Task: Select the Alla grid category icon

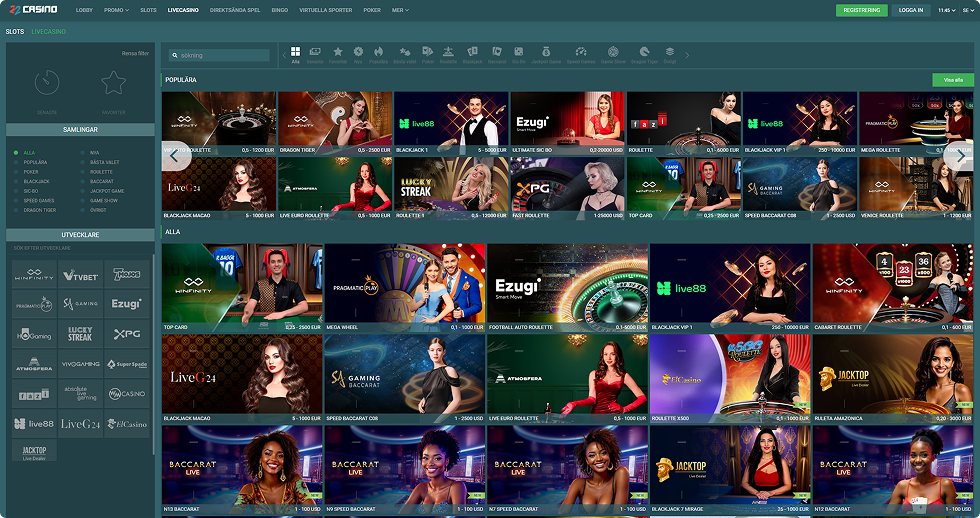Action: 296,52
